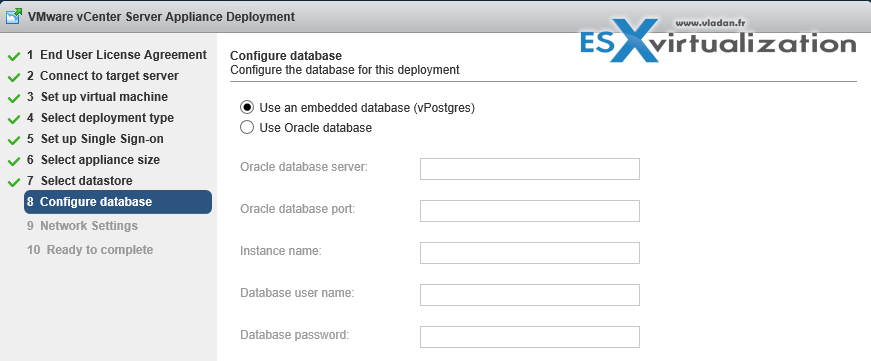Screen dimensions: 871x361
Task: Focus the Instance name text box
Action: pyautogui.click(x=529, y=253)
